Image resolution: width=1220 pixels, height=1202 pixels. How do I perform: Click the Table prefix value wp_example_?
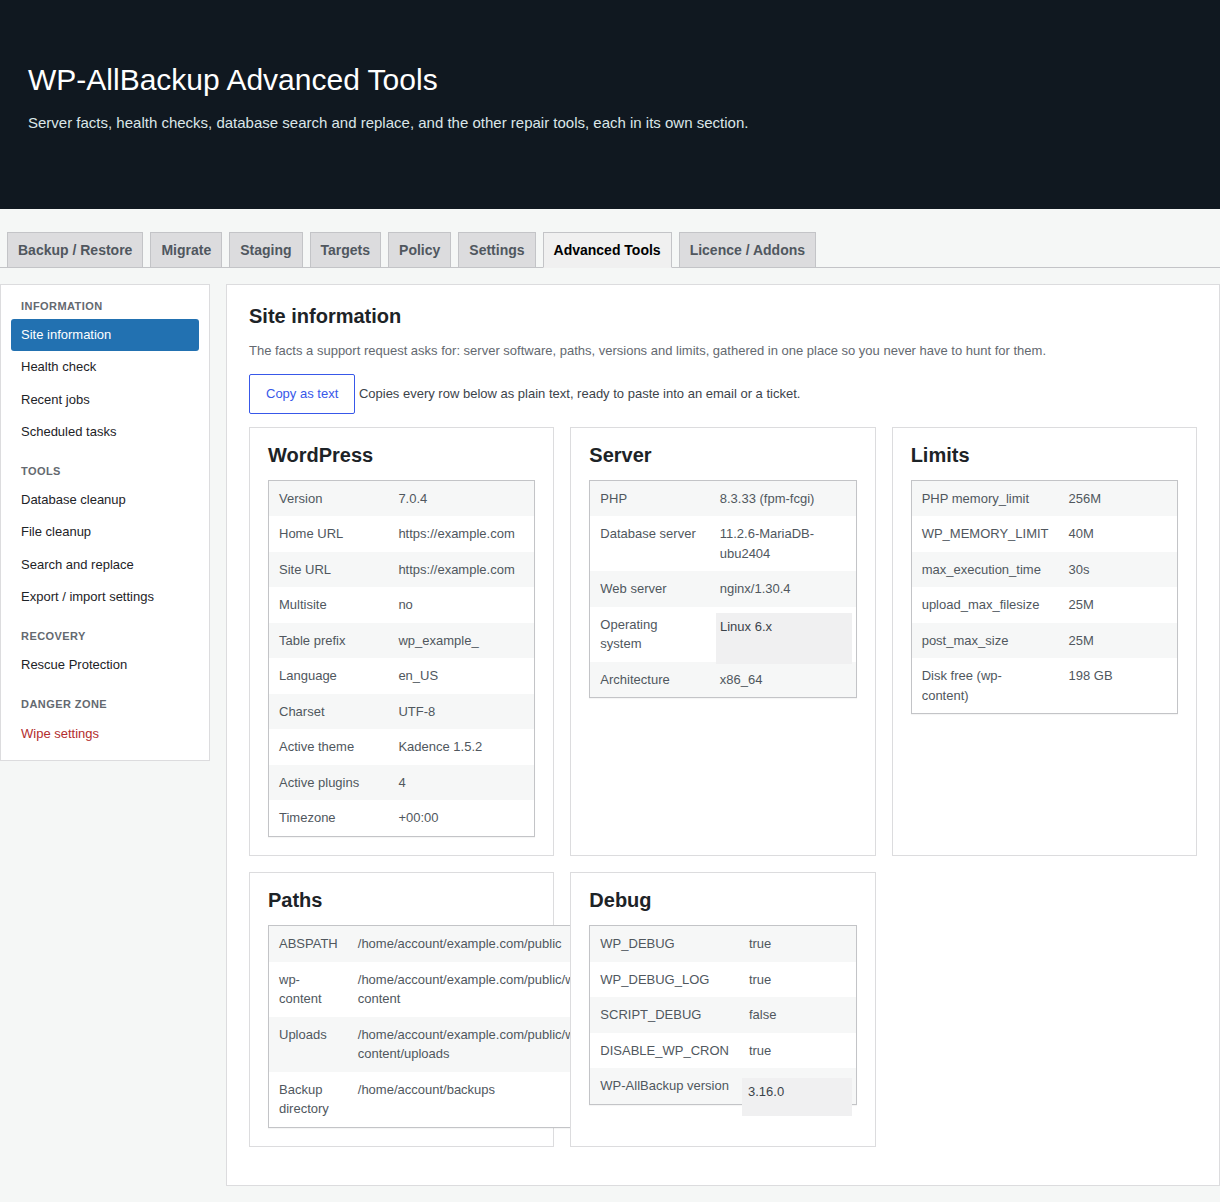[438, 641]
